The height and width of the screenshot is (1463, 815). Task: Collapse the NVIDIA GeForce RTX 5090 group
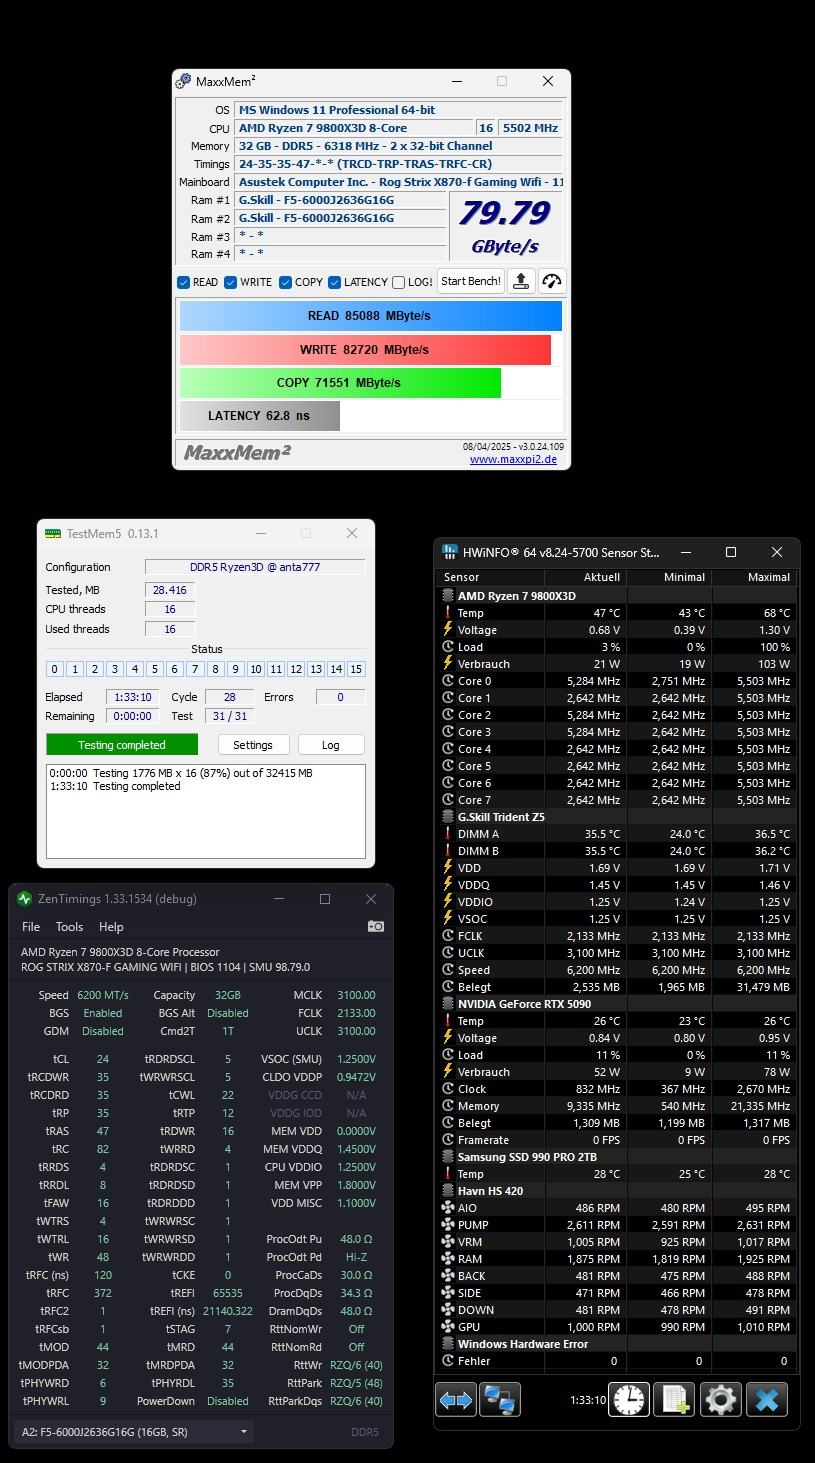point(448,1004)
